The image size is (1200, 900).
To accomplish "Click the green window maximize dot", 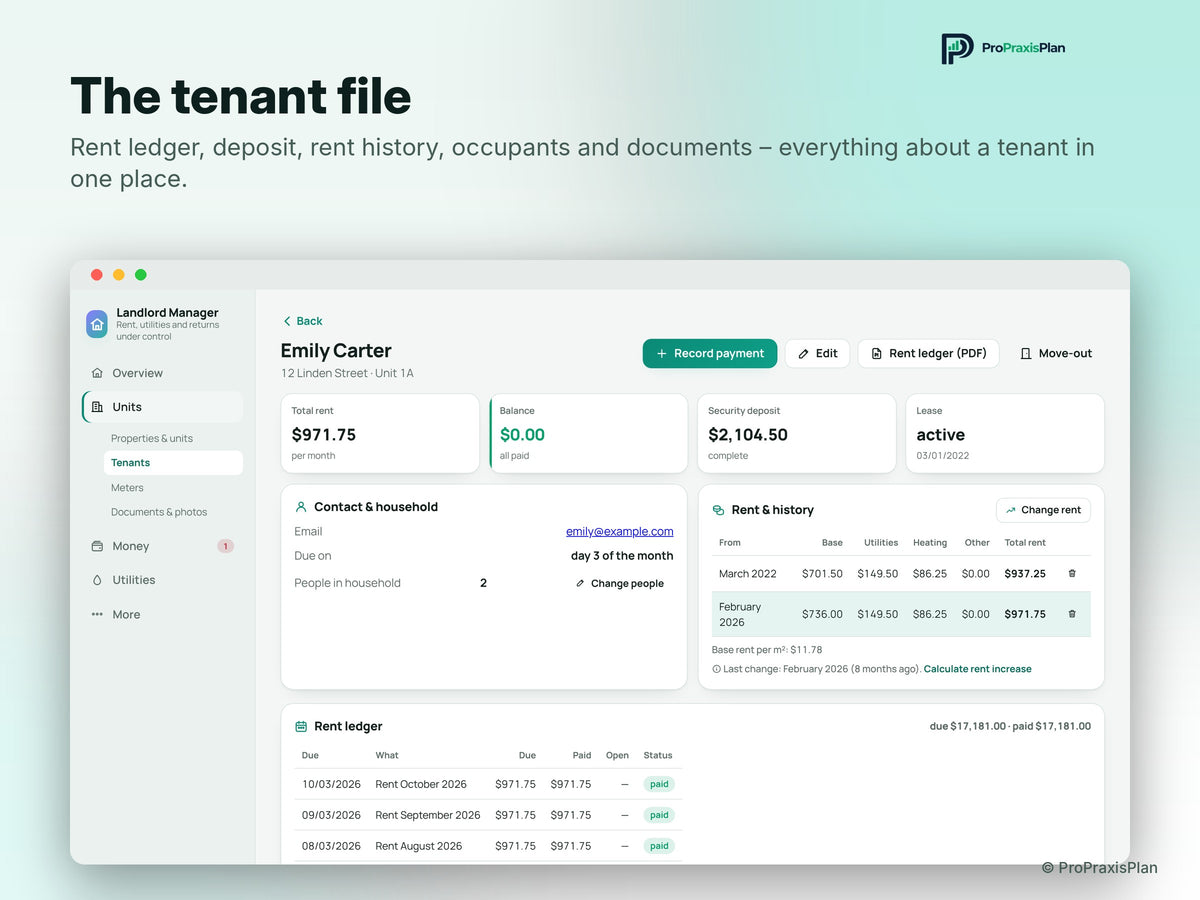I will (x=141, y=275).
